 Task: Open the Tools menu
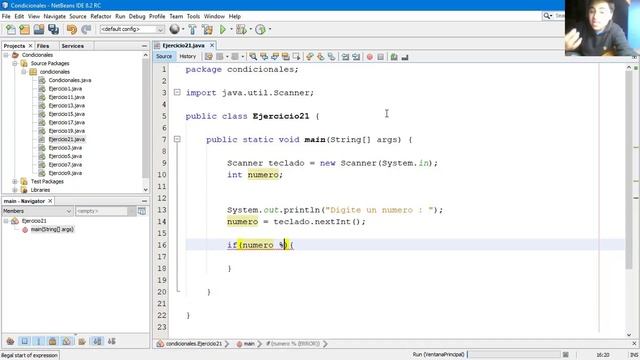[x=193, y=16]
